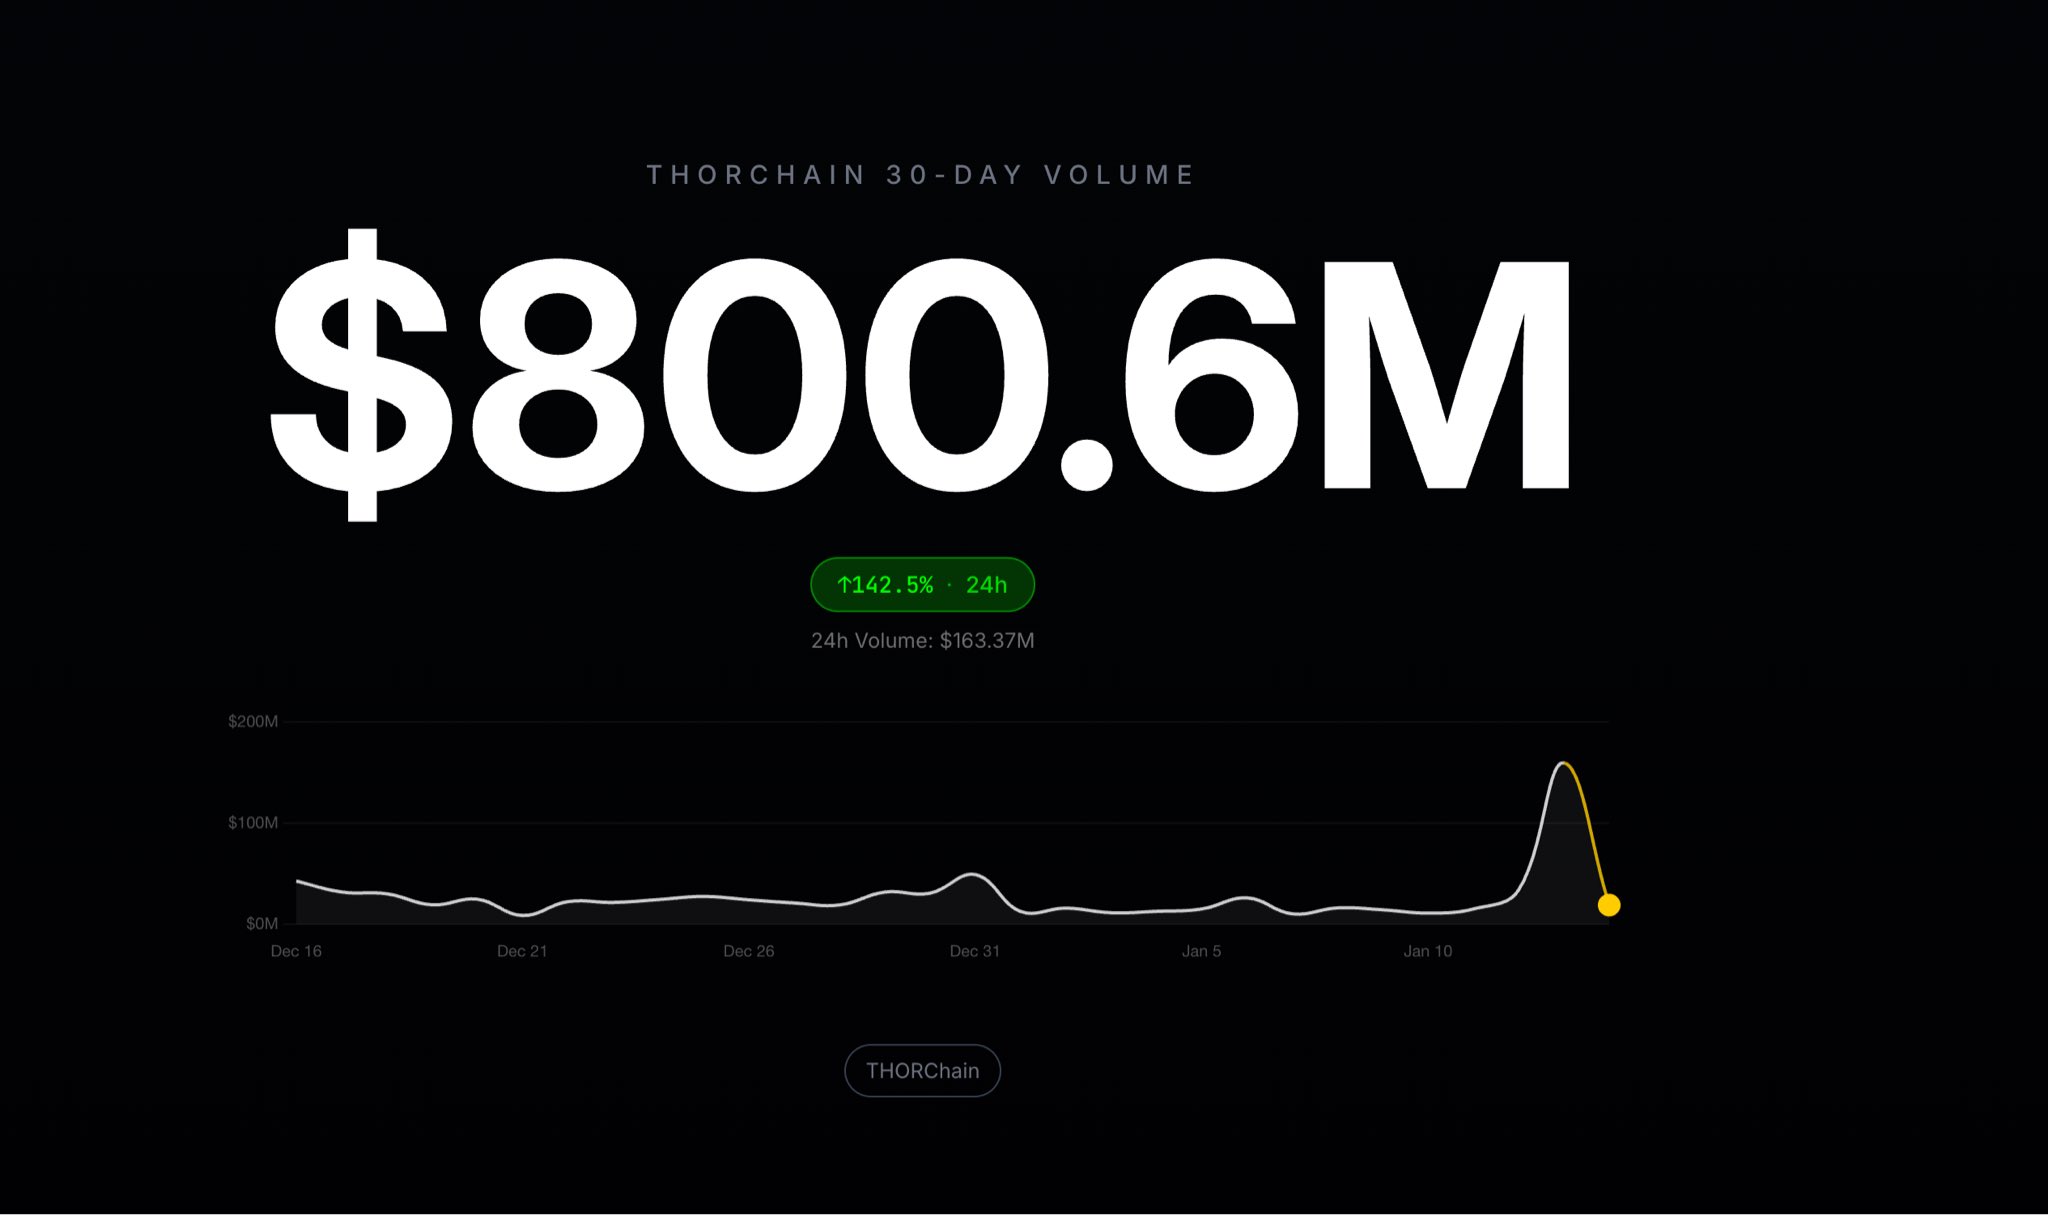Click the yellow endpoint dot on chart
Screen dimensions: 2048x1215
coord(1608,905)
